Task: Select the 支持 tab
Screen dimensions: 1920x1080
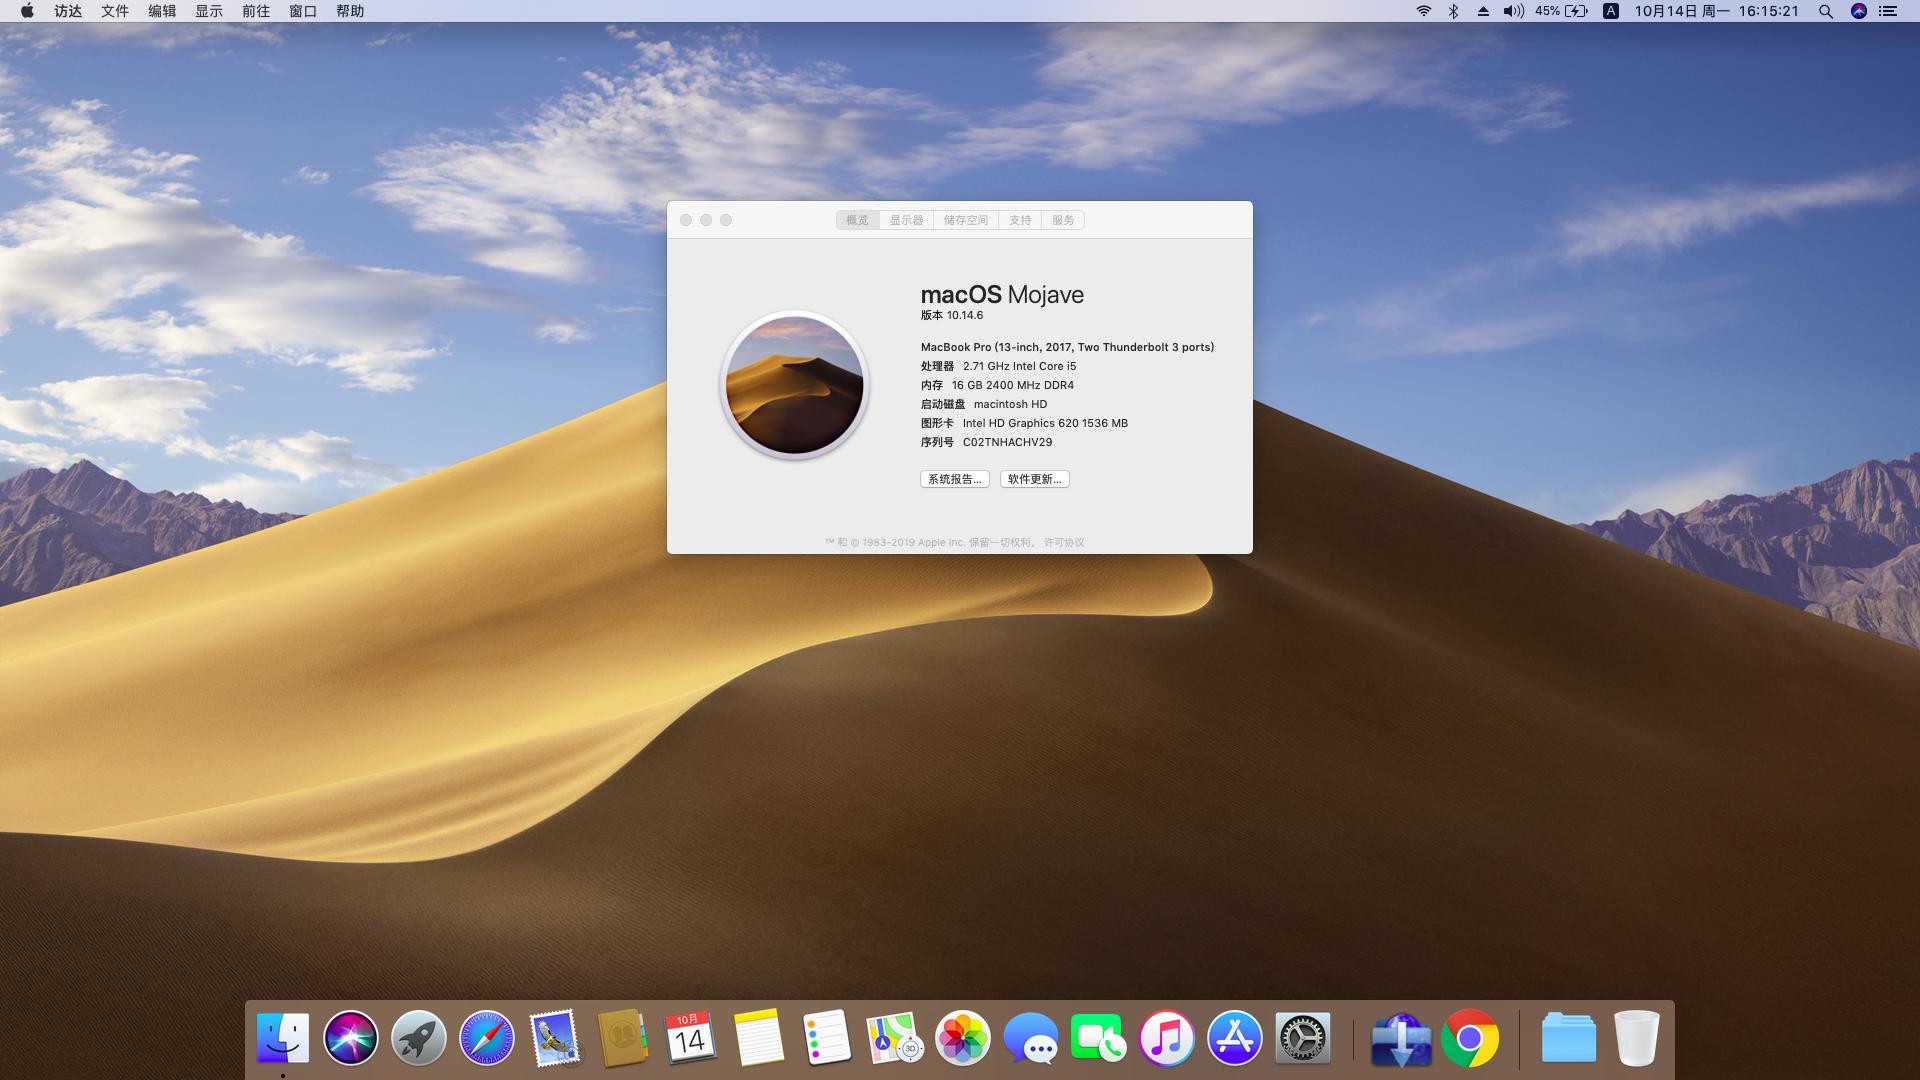Action: click(1019, 220)
